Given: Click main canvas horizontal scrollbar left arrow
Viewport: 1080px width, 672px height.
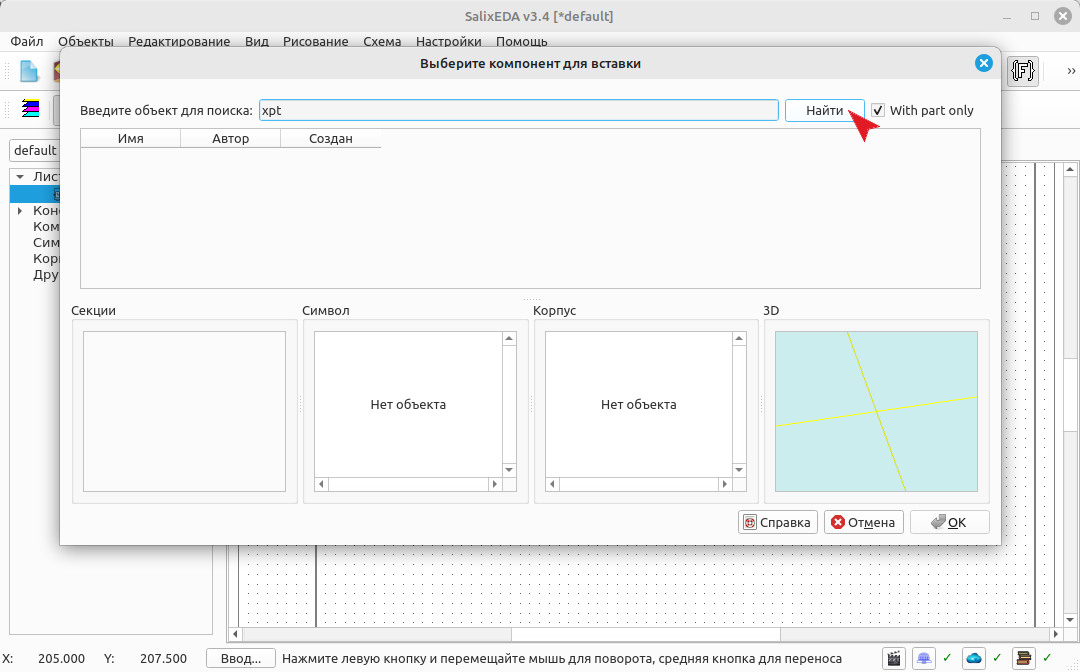Looking at the screenshot, I should (236, 633).
